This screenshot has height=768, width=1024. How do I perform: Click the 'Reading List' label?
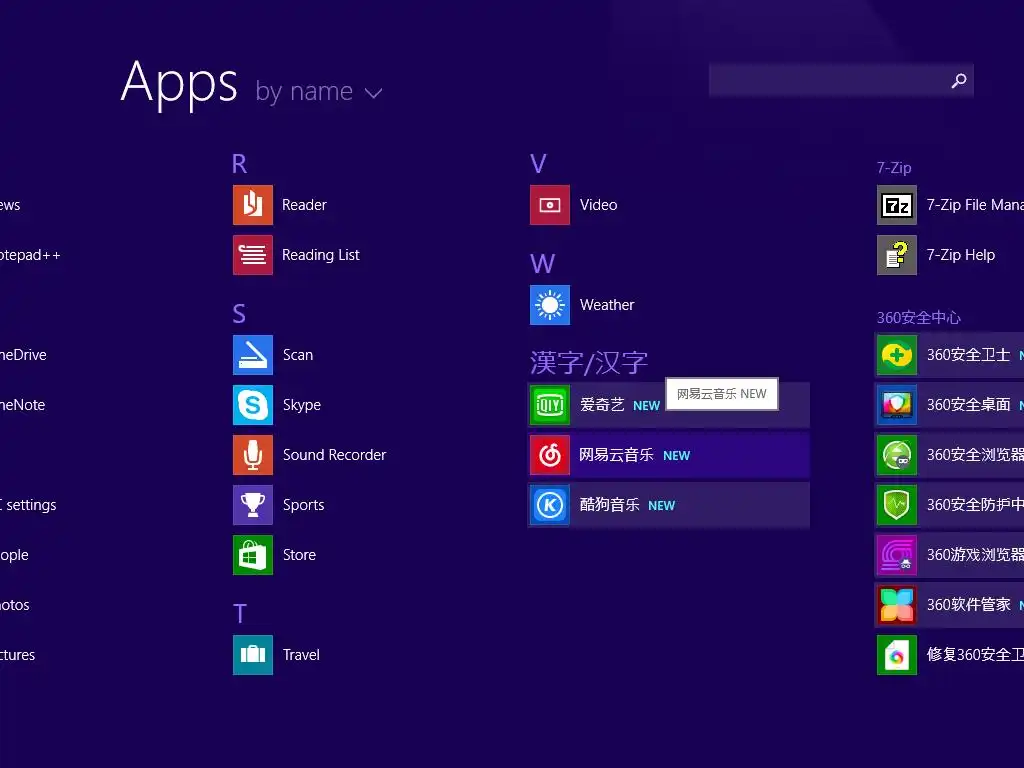(321, 255)
